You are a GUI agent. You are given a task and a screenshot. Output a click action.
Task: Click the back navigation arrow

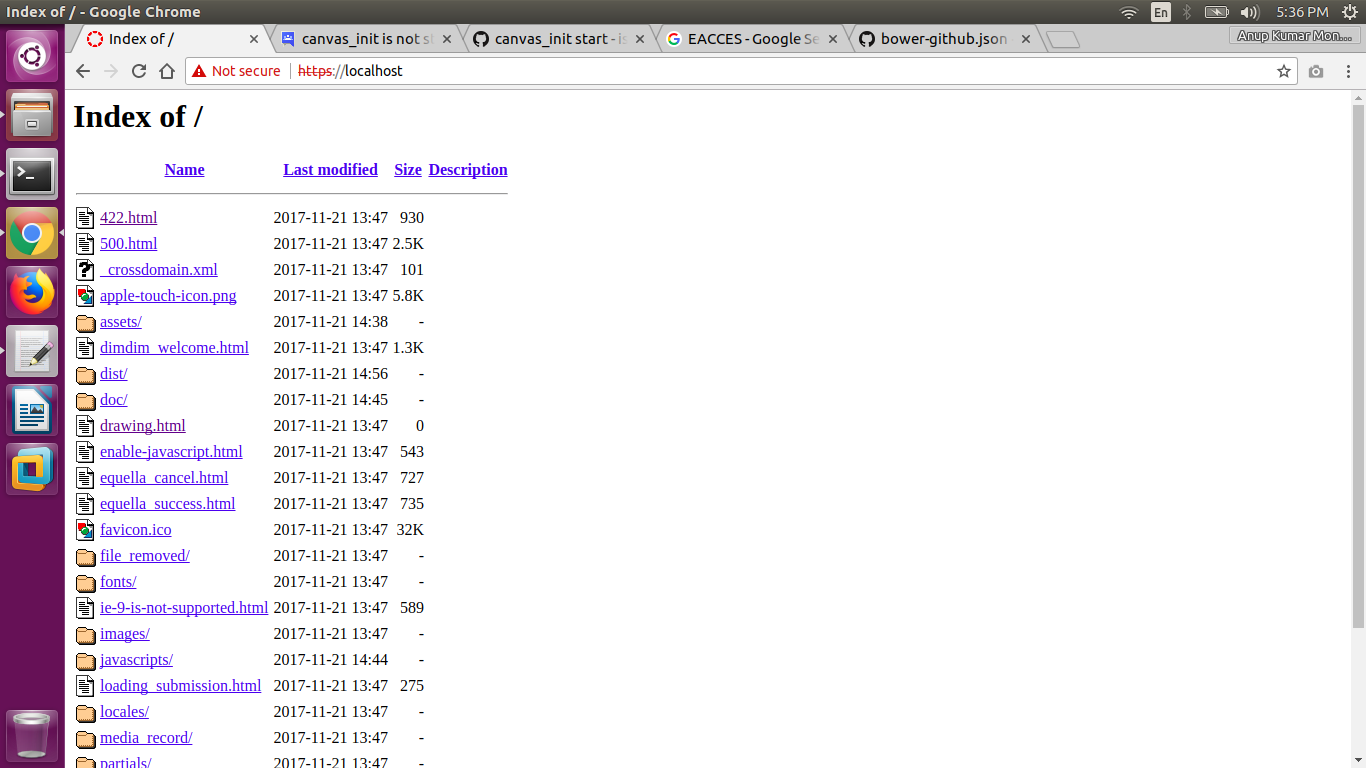[82, 71]
